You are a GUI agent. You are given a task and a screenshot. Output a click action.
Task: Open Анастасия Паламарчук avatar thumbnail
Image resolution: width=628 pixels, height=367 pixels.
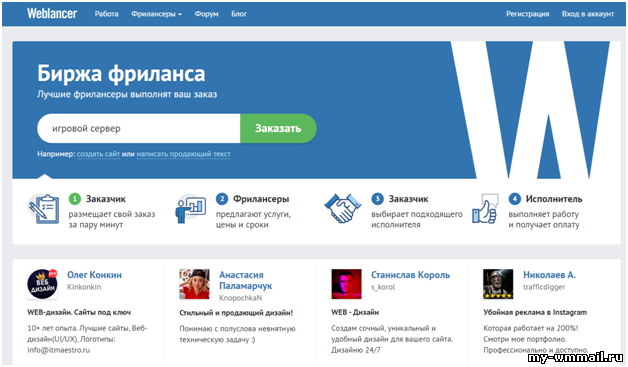click(x=194, y=284)
